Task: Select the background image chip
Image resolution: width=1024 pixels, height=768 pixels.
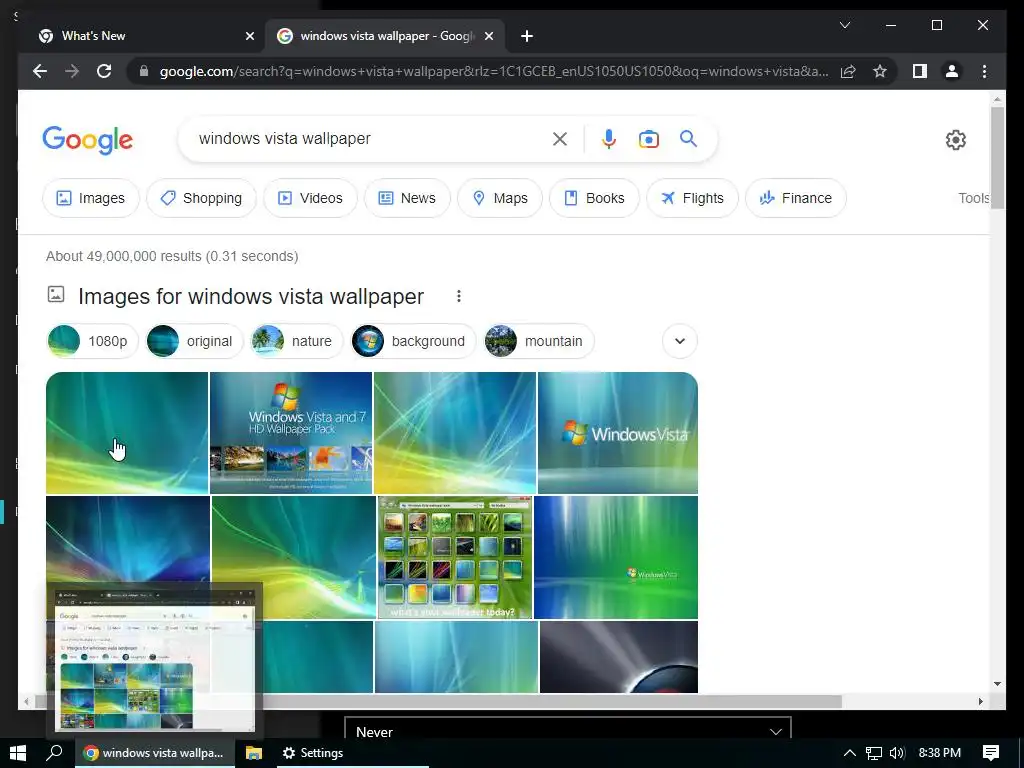Action: pyautogui.click(x=413, y=341)
